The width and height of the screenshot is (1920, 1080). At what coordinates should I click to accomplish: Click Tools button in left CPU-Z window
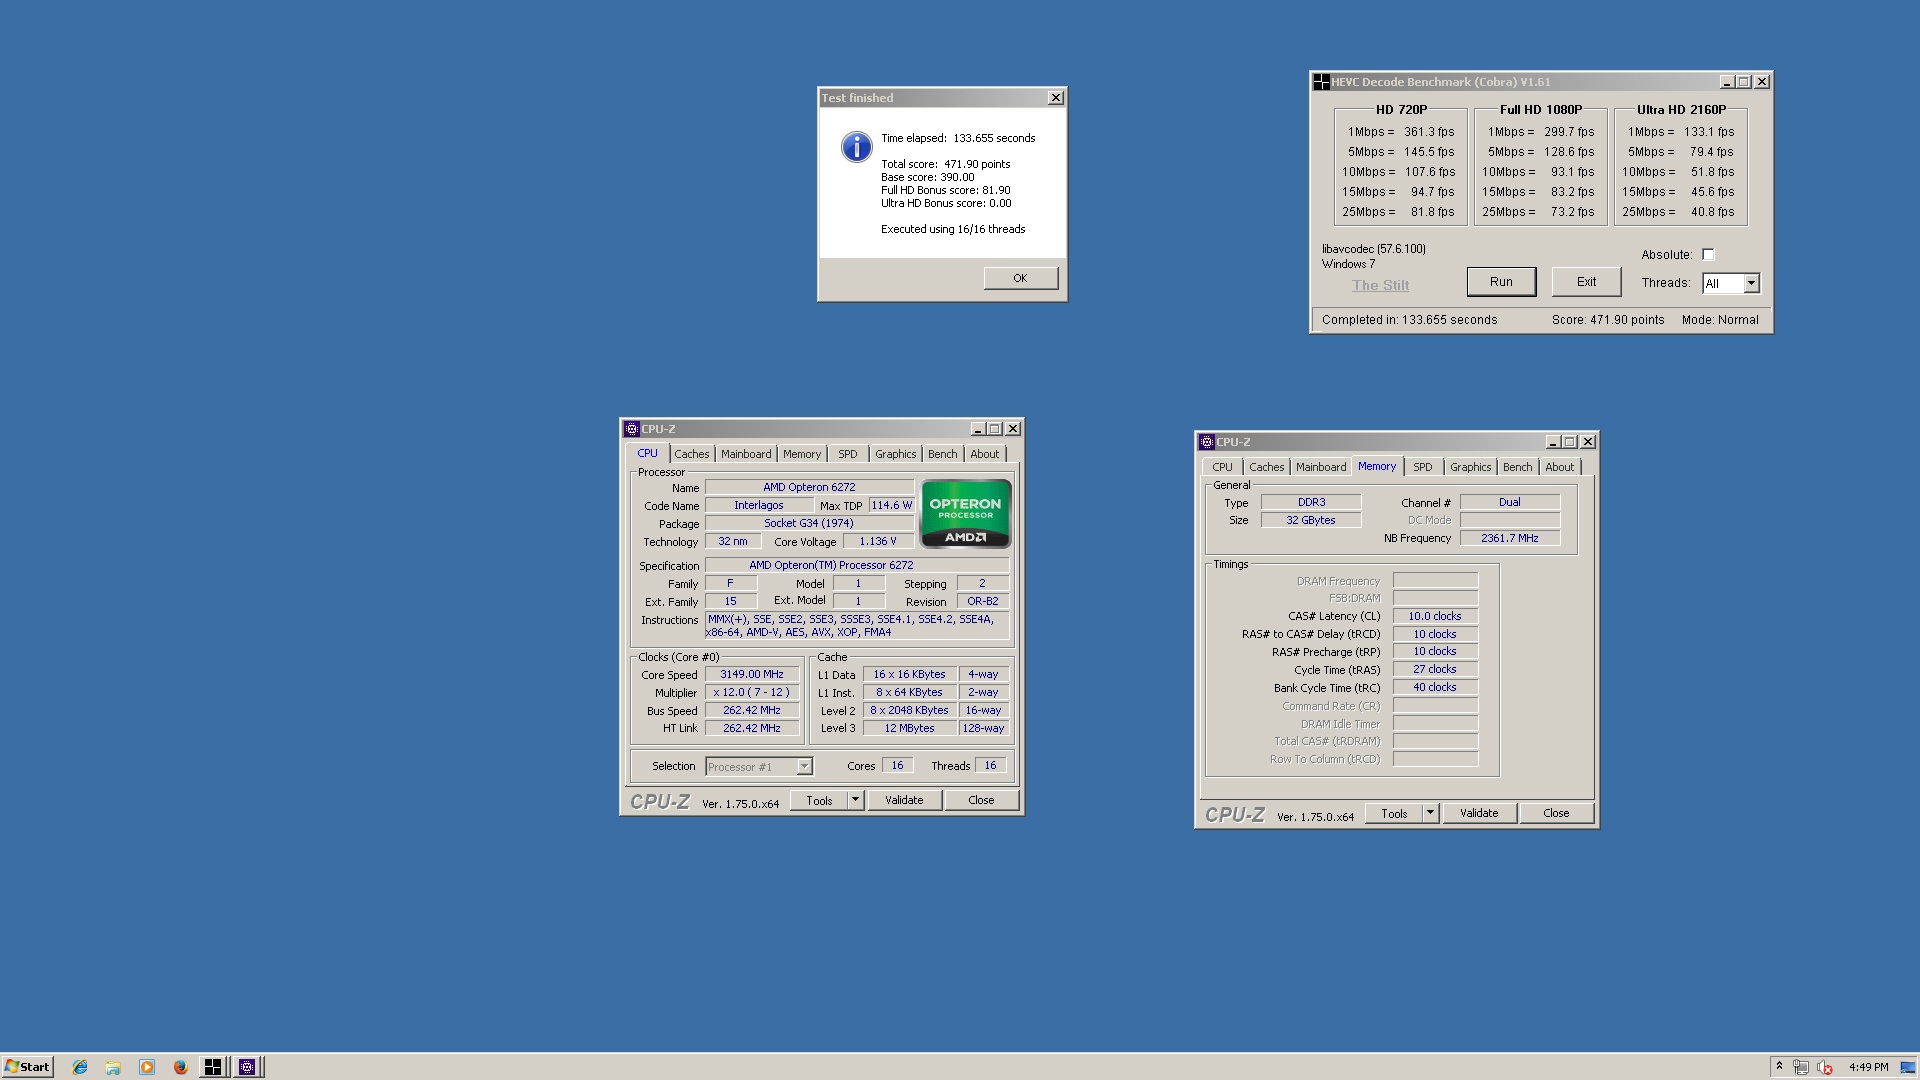pyautogui.click(x=819, y=800)
